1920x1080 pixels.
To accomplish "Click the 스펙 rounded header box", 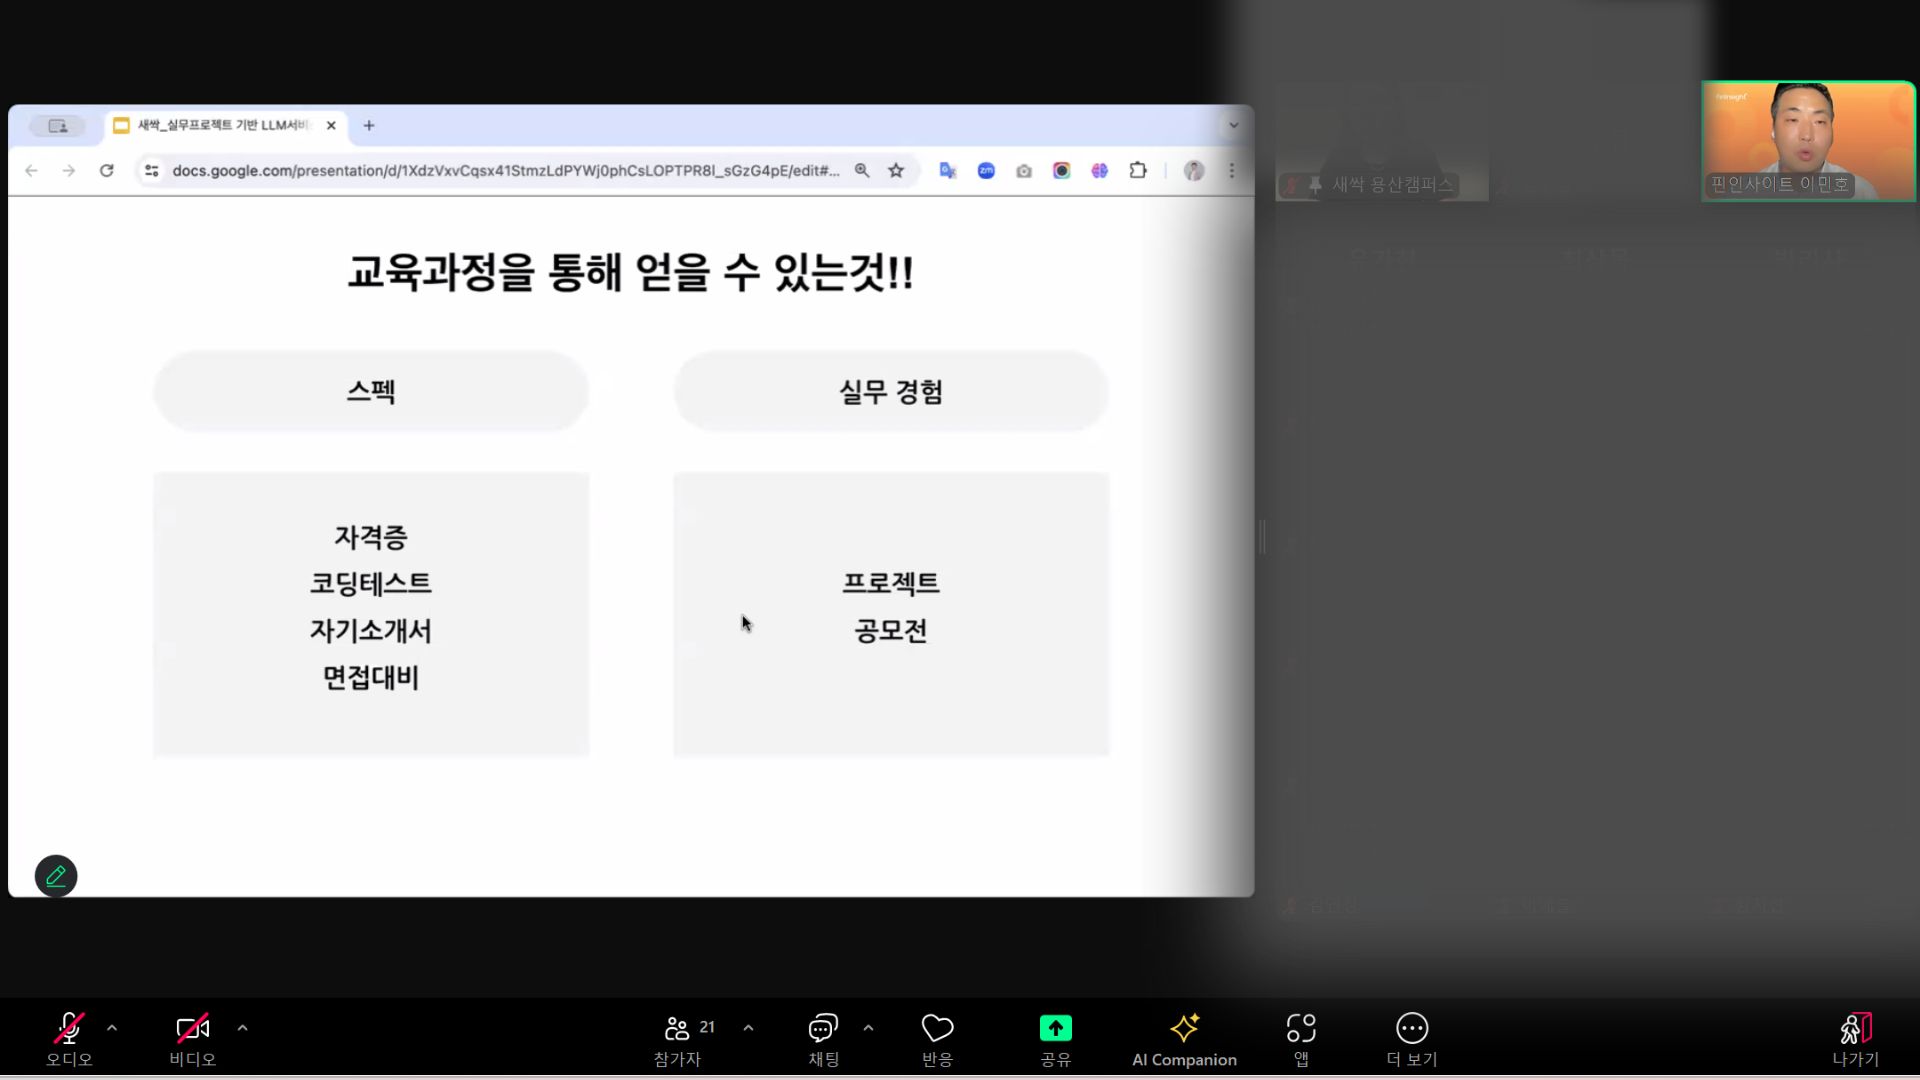I will [x=371, y=391].
